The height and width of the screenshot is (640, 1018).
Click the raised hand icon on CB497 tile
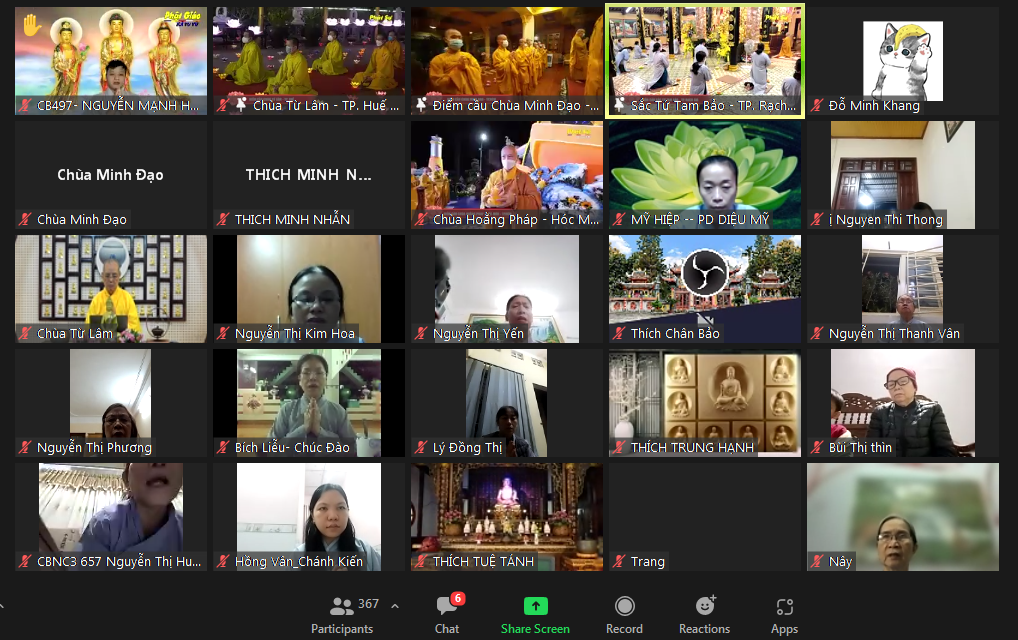point(32,26)
